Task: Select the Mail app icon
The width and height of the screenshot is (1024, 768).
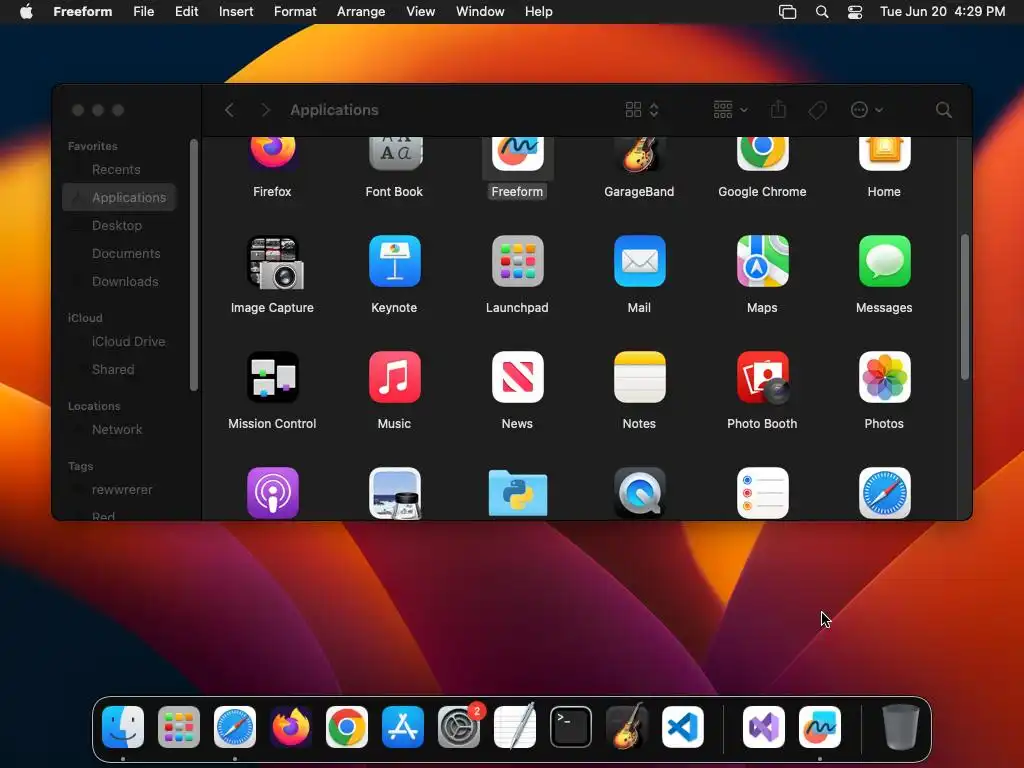Action: 639,261
